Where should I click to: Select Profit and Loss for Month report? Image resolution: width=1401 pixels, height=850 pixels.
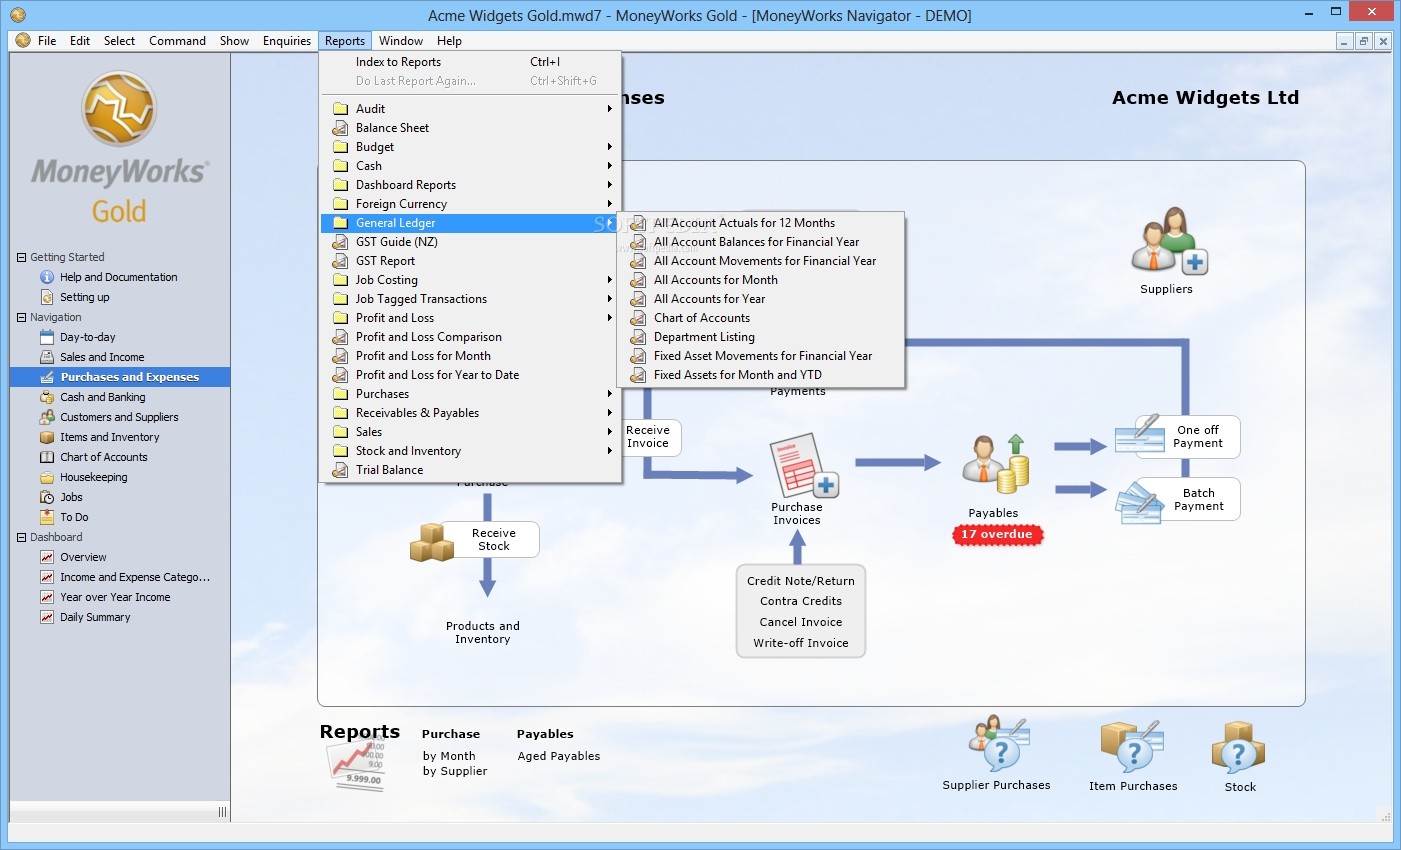[470, 356]
